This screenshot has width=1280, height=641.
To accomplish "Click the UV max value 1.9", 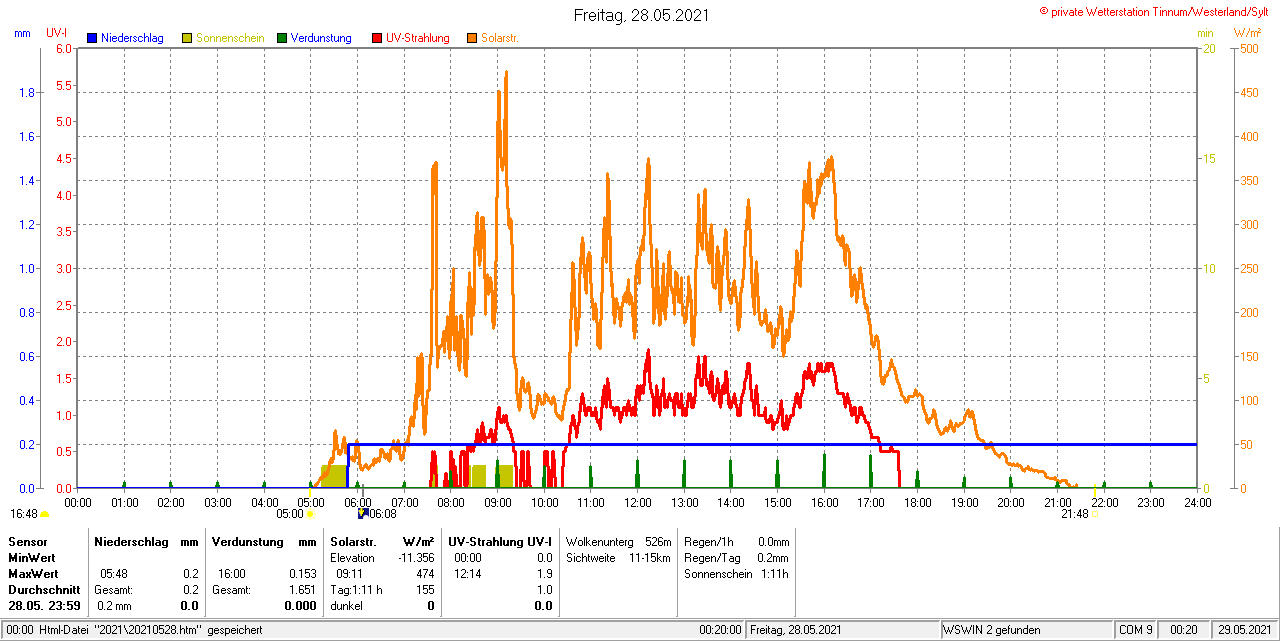I will point(544,573).
